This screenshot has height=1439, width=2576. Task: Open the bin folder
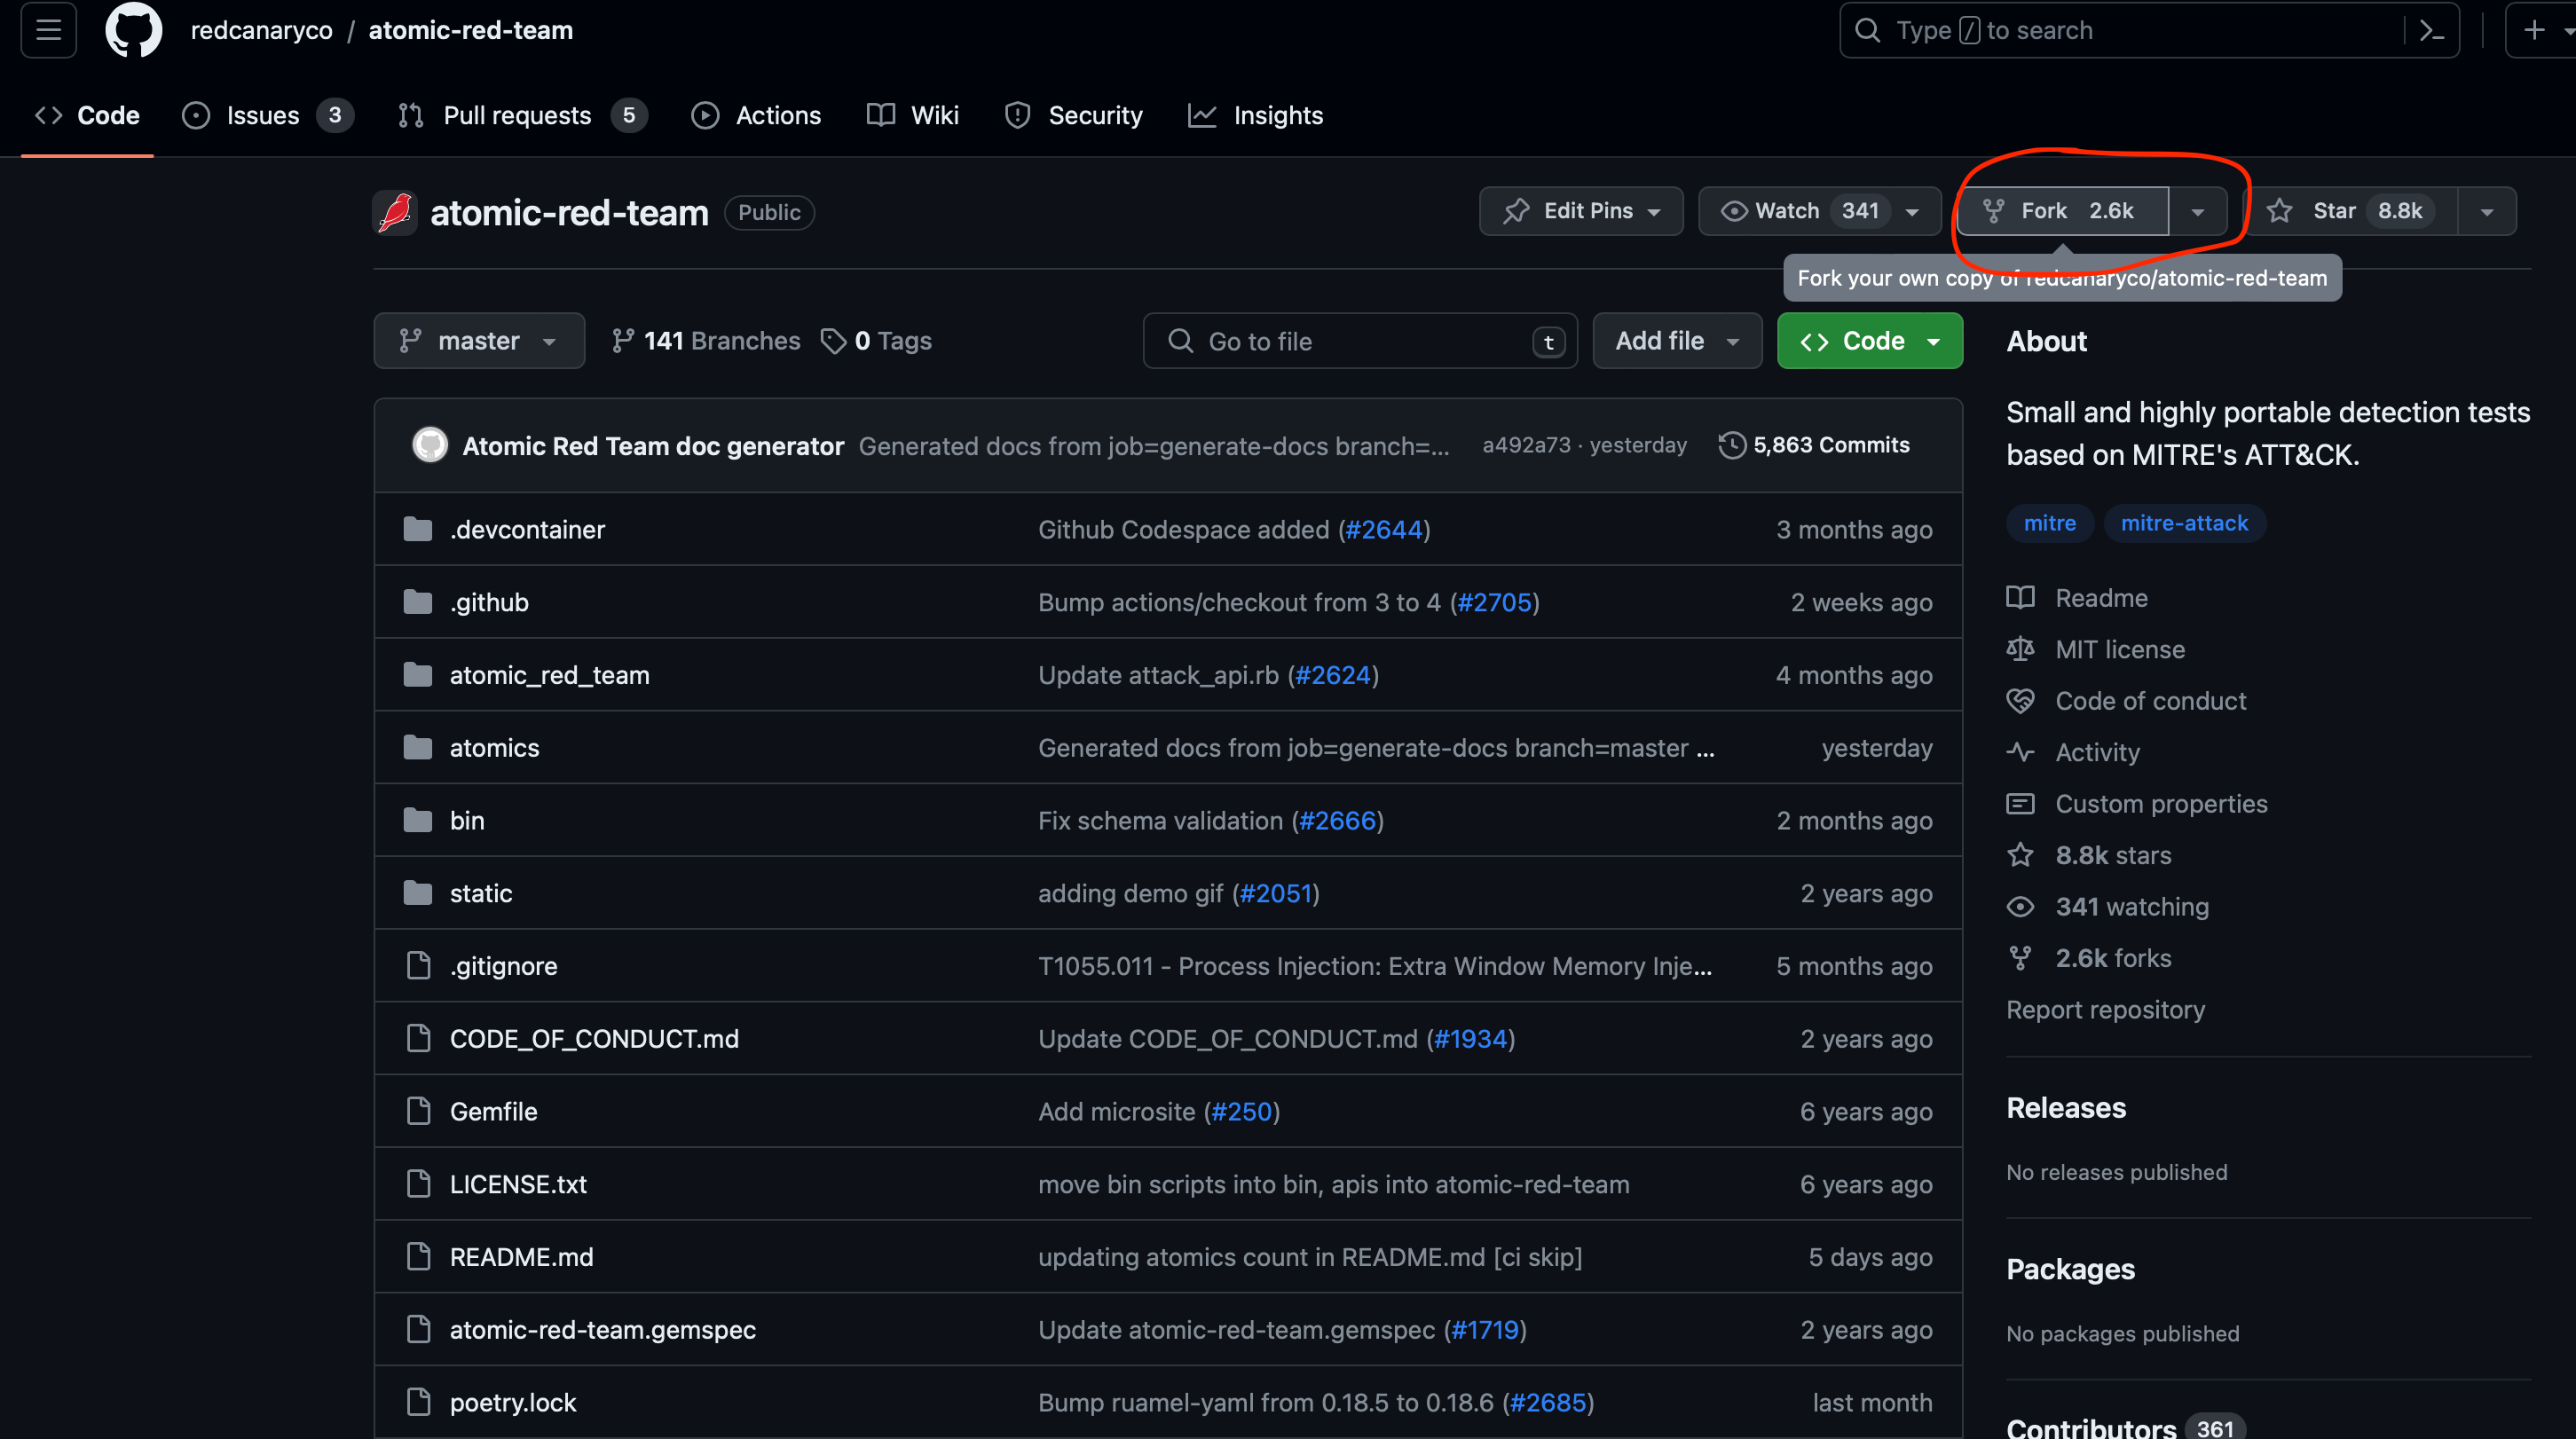pyautogui.click(x=467, y=820)
